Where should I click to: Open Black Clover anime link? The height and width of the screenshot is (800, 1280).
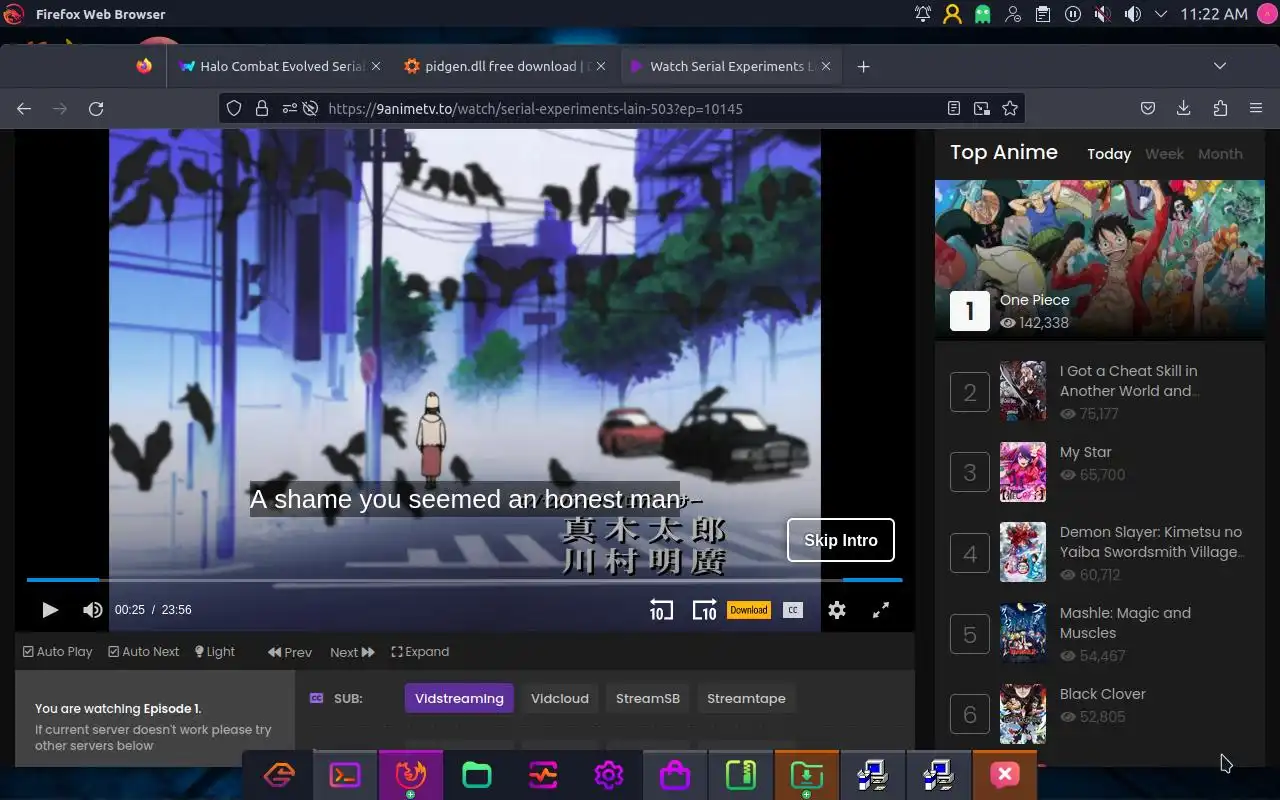point(1102,694)
